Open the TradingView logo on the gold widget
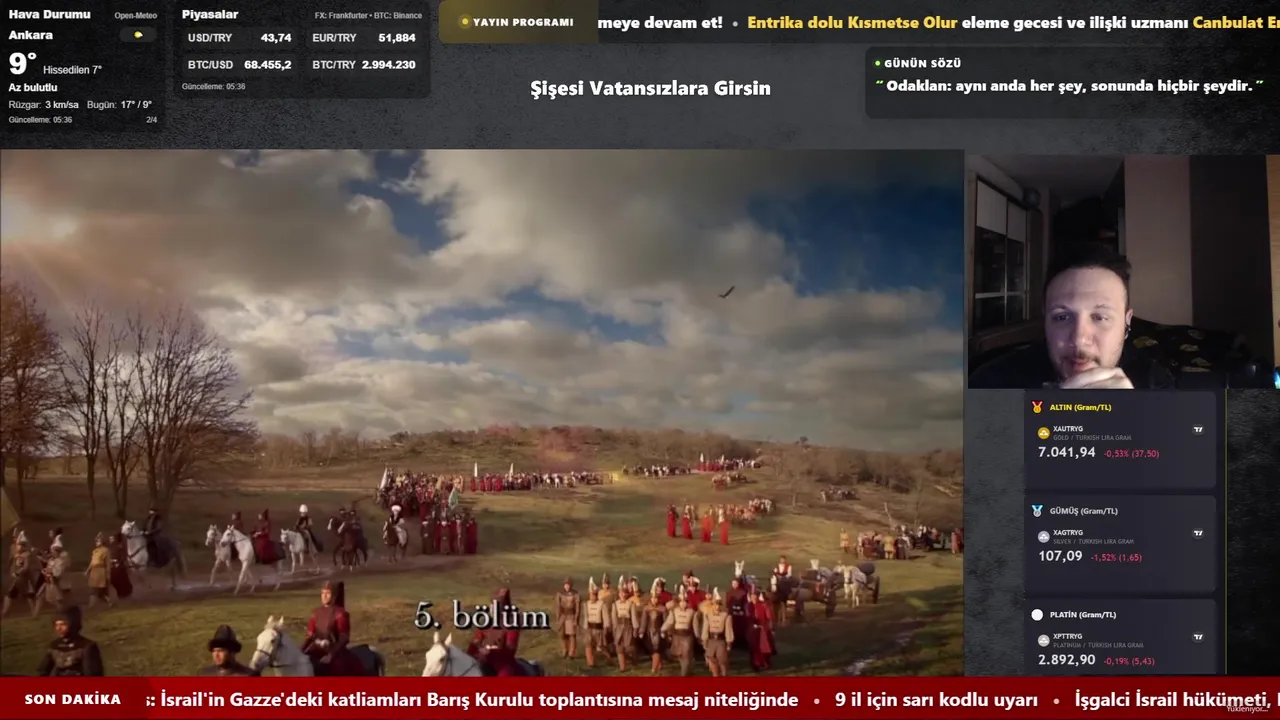This screenshot has width=1280, height=720. (x=1198, y=430)
